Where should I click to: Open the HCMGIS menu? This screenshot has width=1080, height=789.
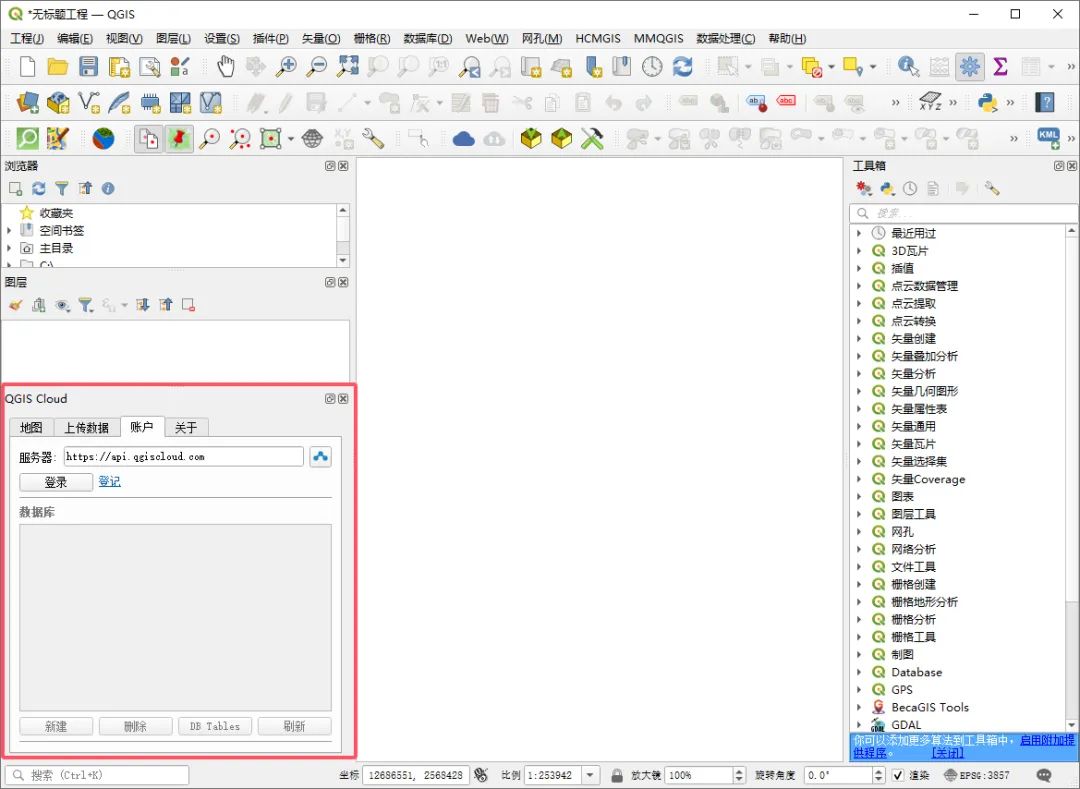click(x=598, y=39)
